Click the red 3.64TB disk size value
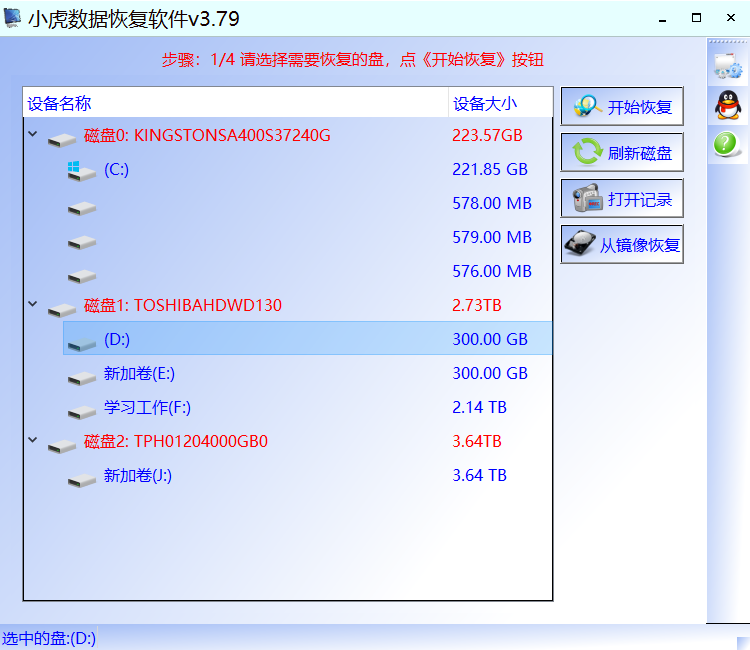750x650 pixels. tap(477, 441)
